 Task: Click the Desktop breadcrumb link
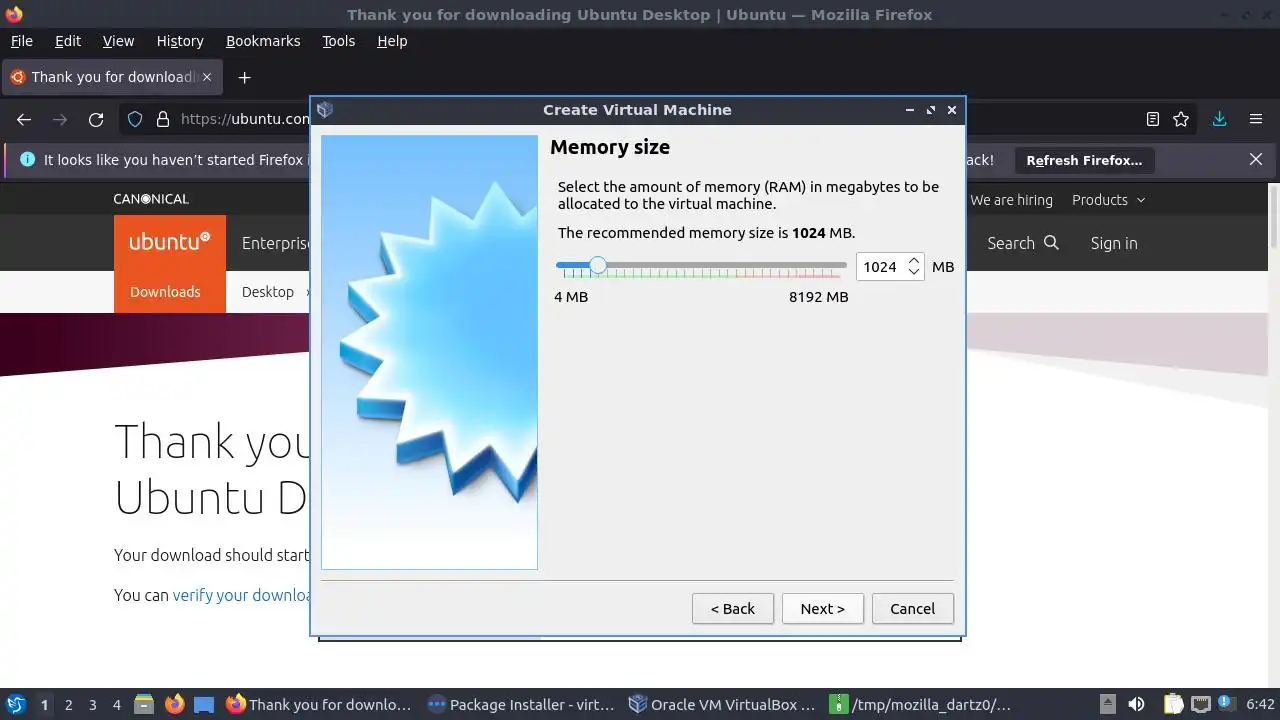(268, 292)
